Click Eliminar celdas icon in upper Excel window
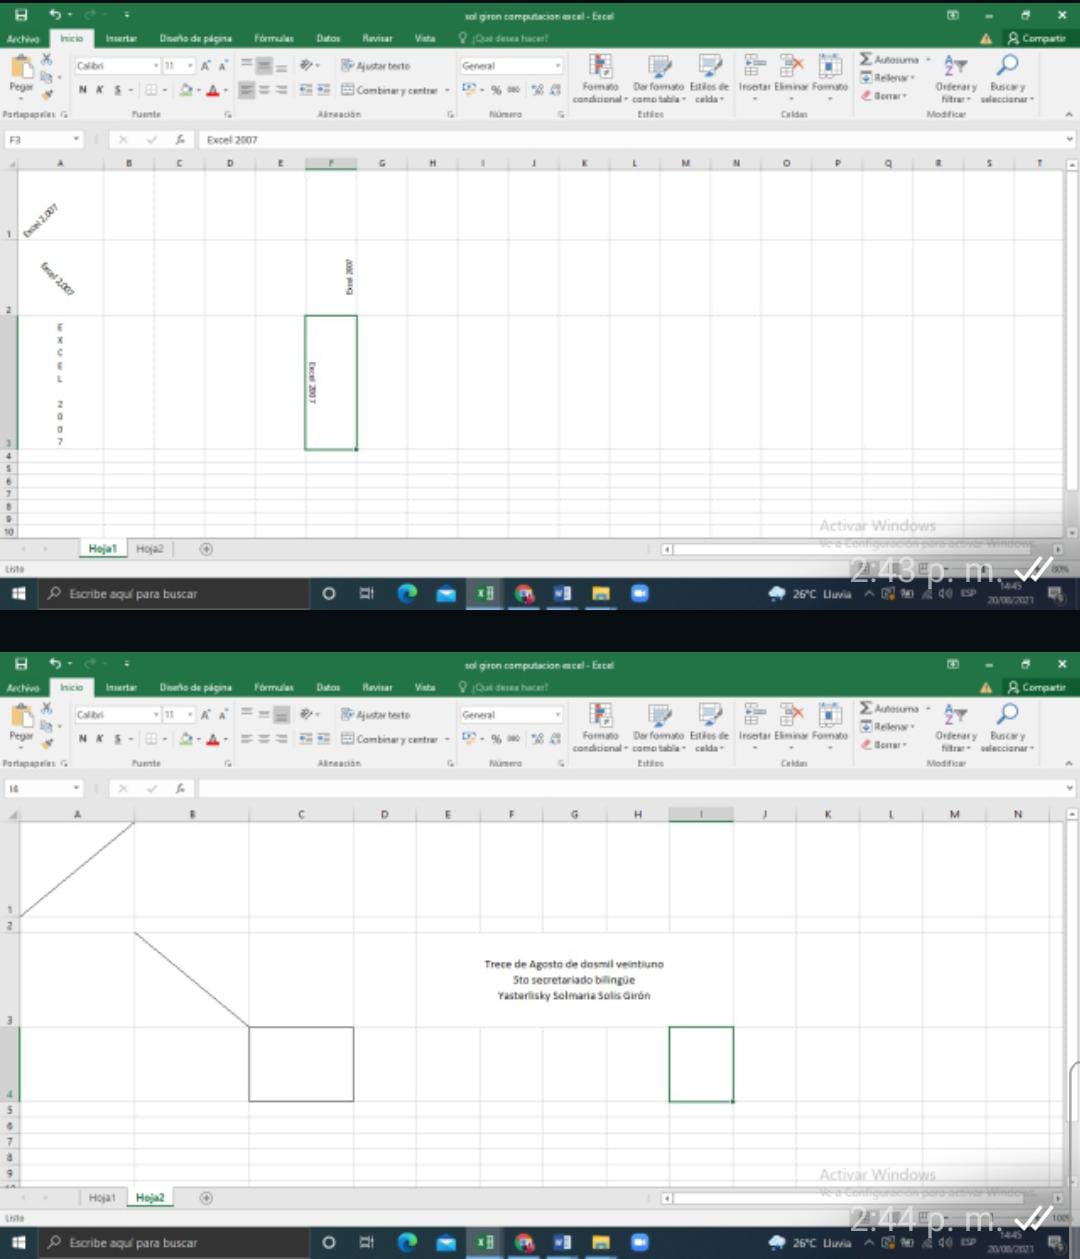1080x1259 pixels. pos(791,67)
